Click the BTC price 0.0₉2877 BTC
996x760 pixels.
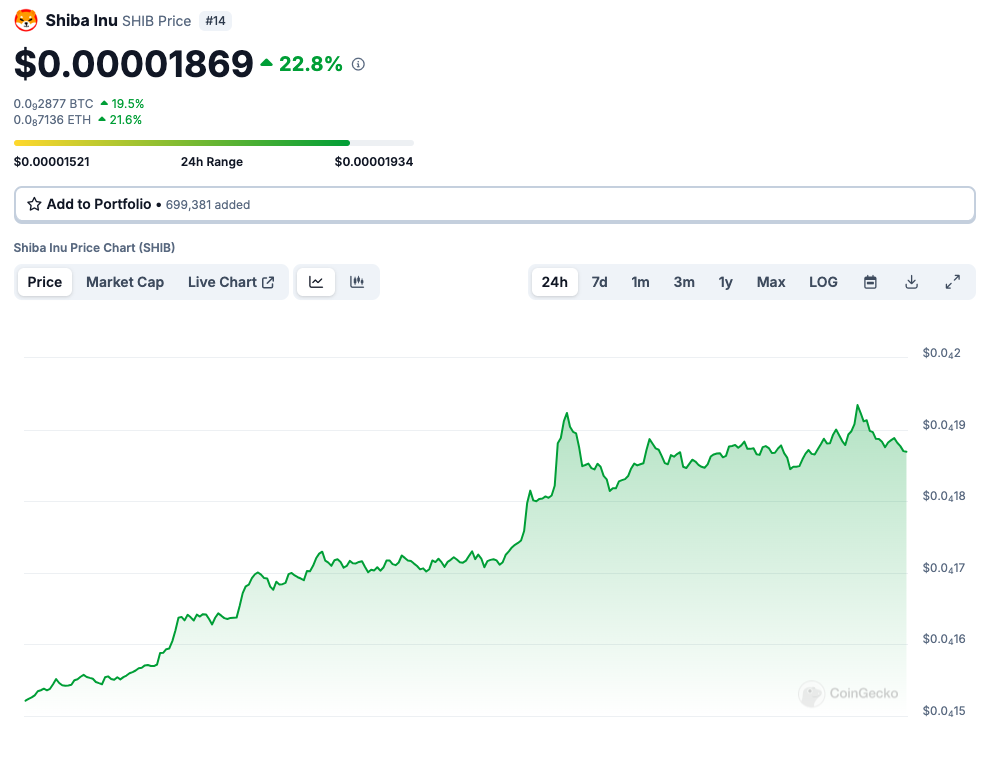[x=53, y=104]
